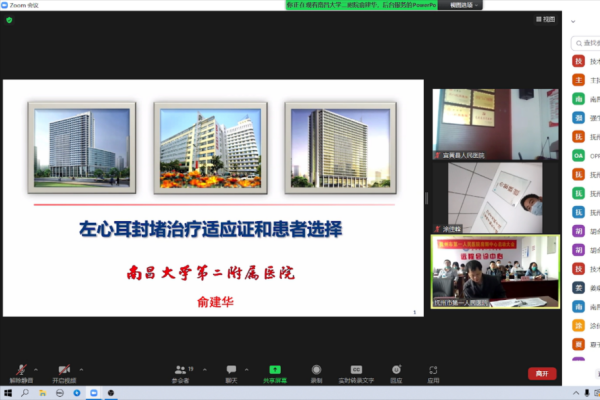Select the video tile with the masked person
The height and width of the screenshot is (400, 600).
tap(495, 198)
